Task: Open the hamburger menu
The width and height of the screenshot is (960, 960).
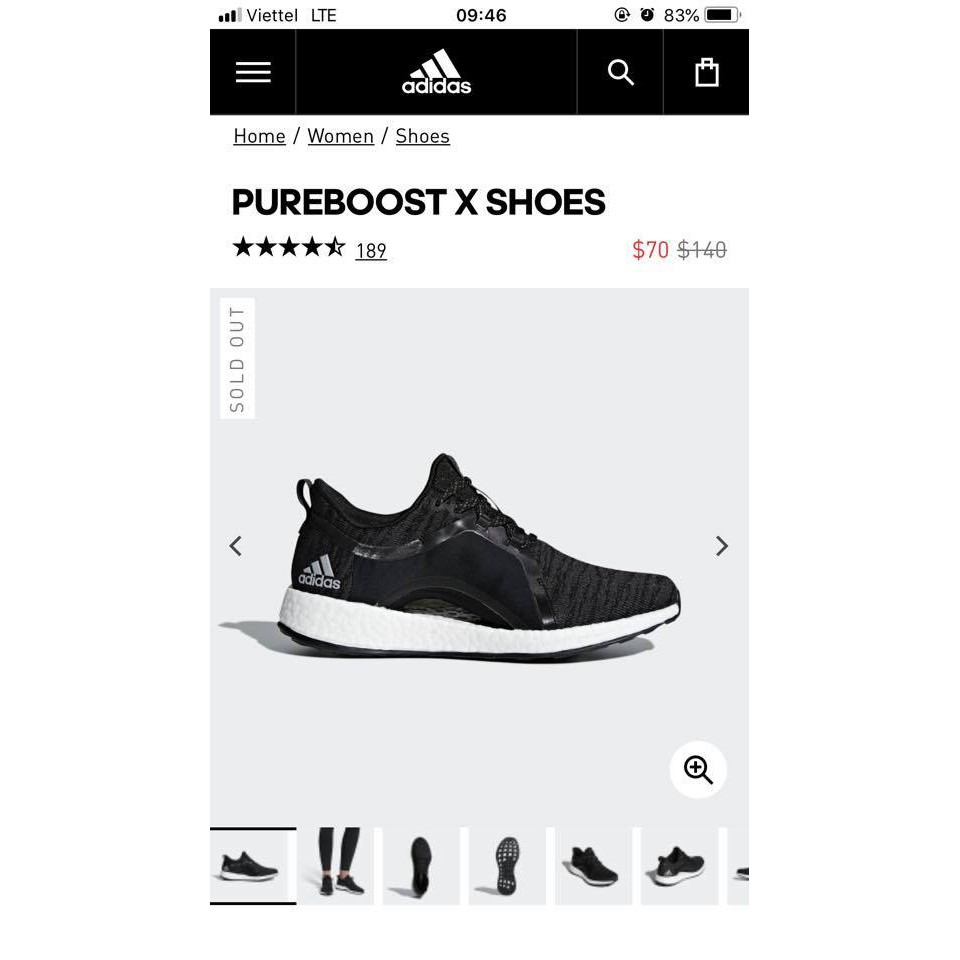Action: pos(253,72)
